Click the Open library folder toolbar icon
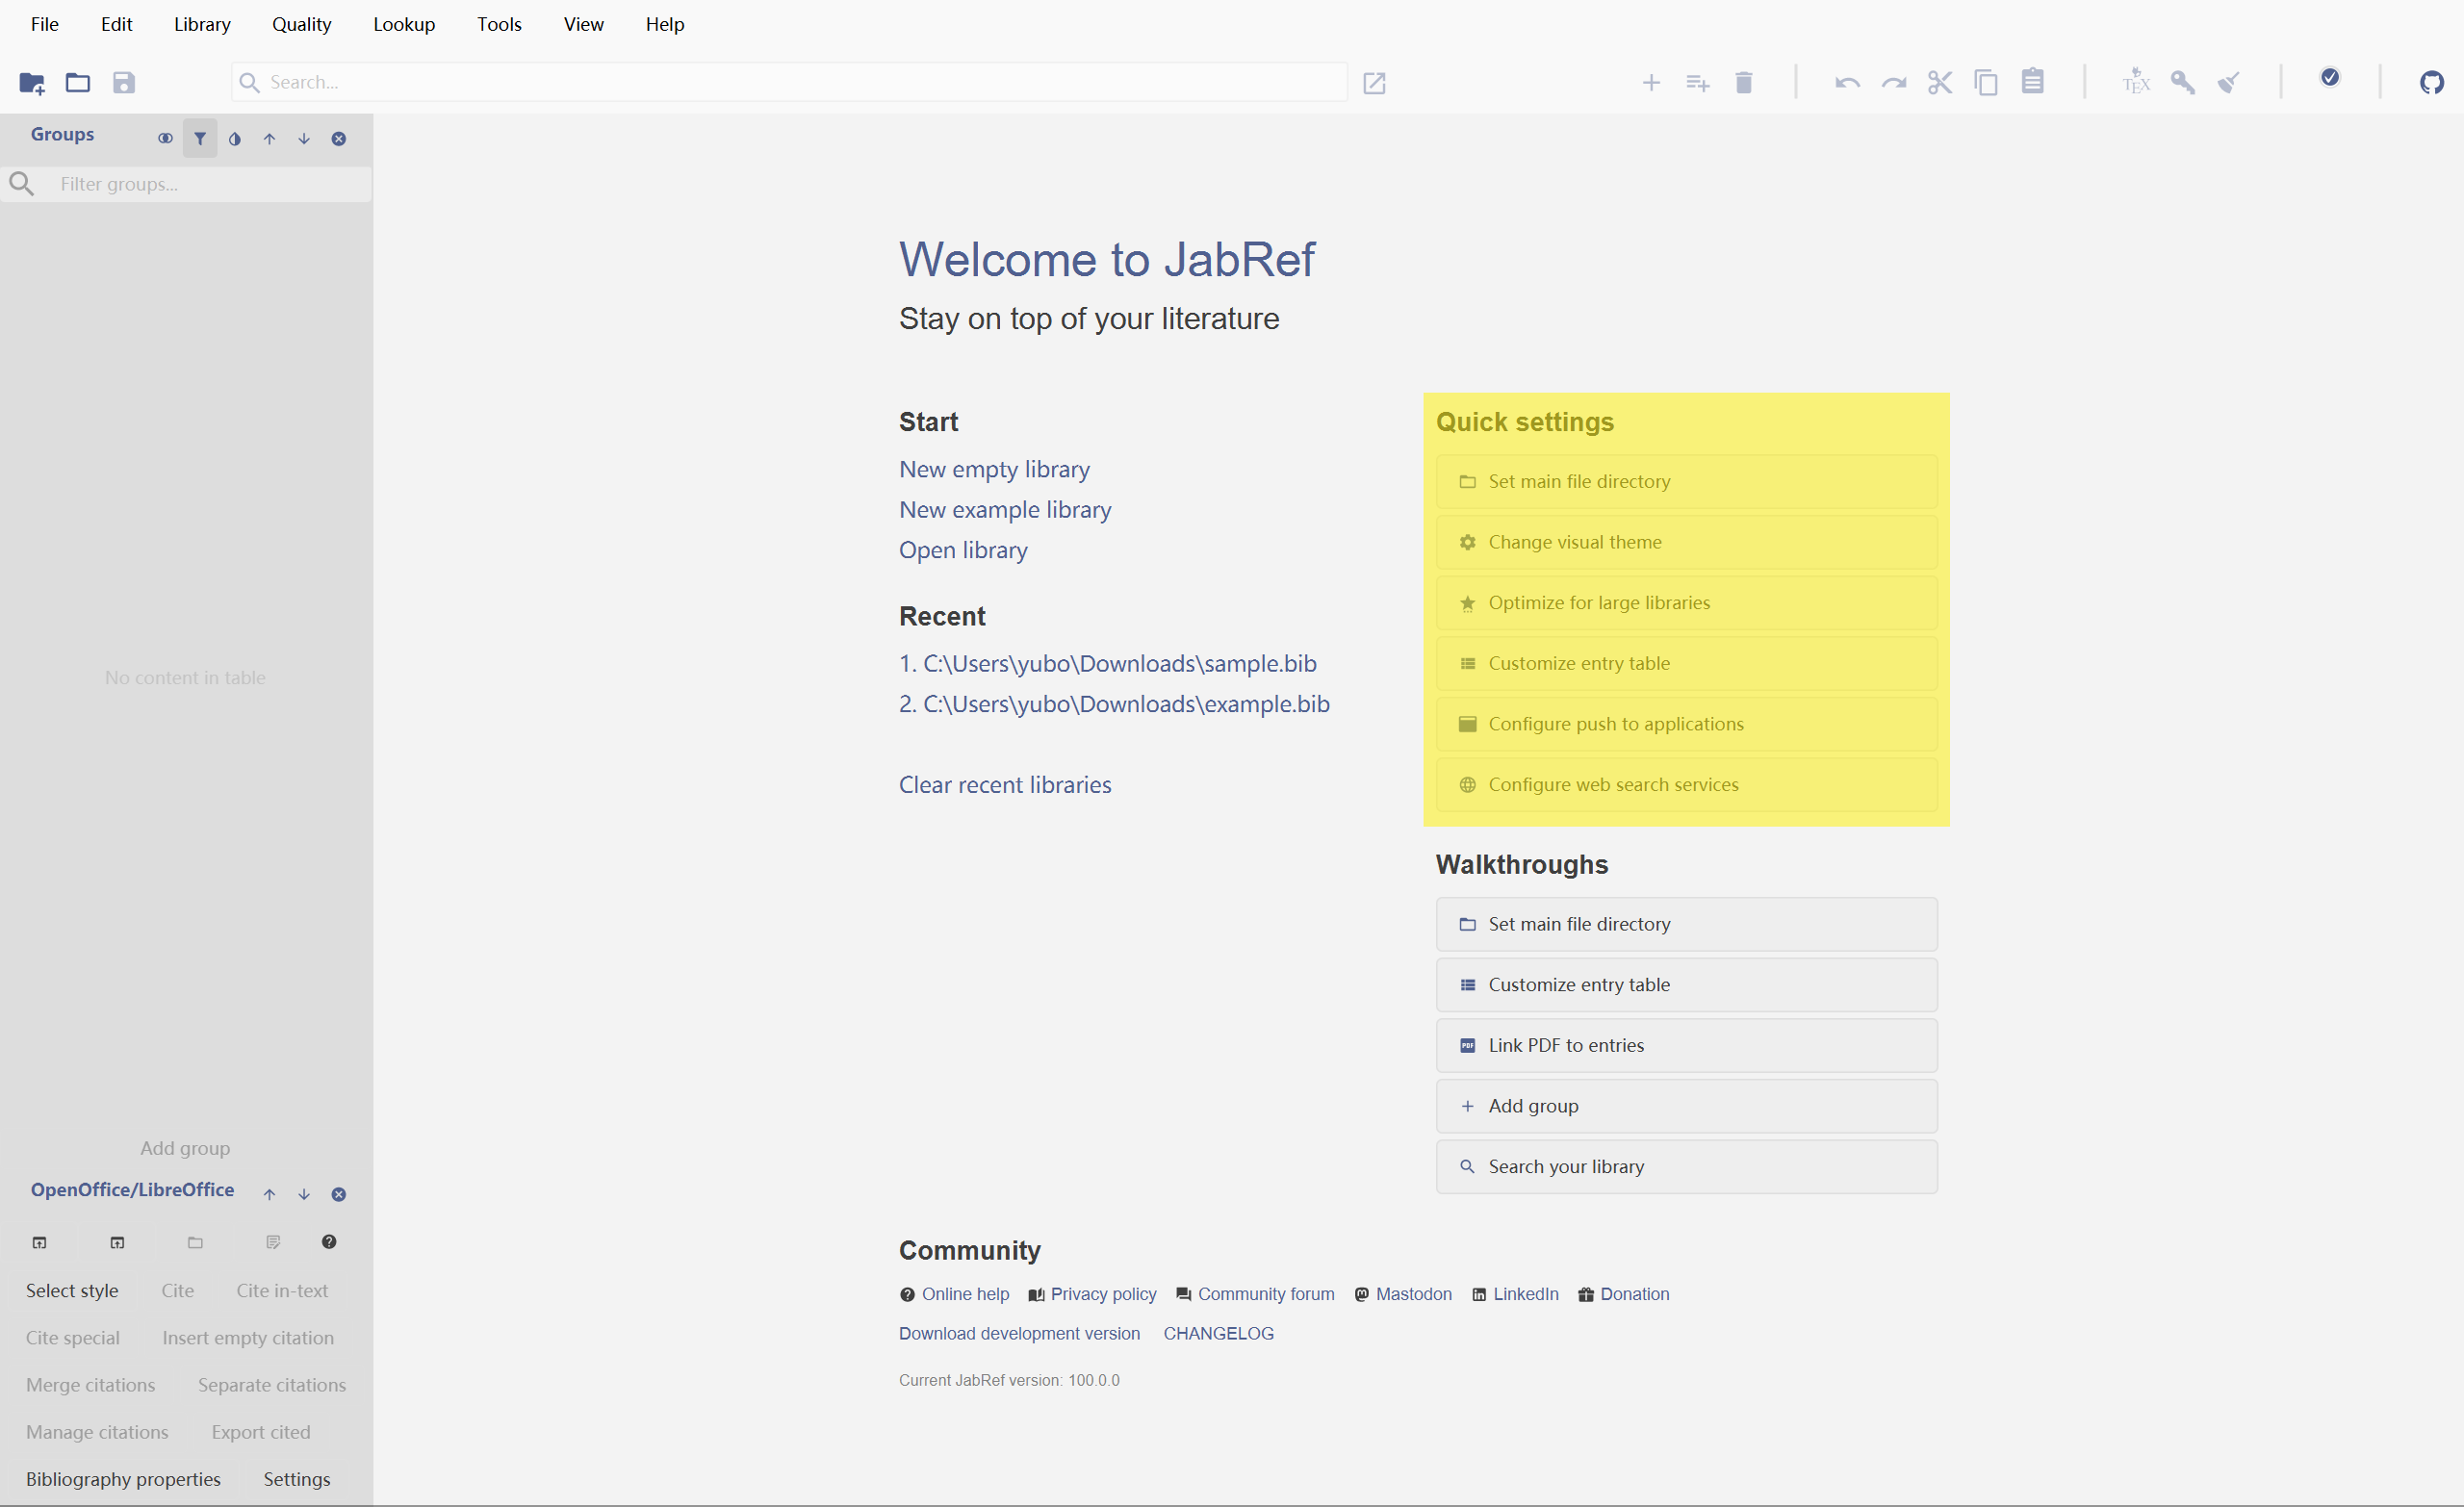The width and height of the screenshot is (2464, 1507). 78,83
